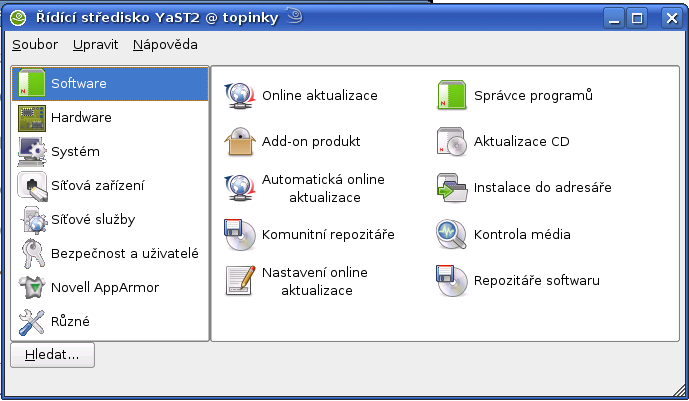Open Online aktualizace globe icon
Viewport: 689px width, 401px height.
coord(240,95)
